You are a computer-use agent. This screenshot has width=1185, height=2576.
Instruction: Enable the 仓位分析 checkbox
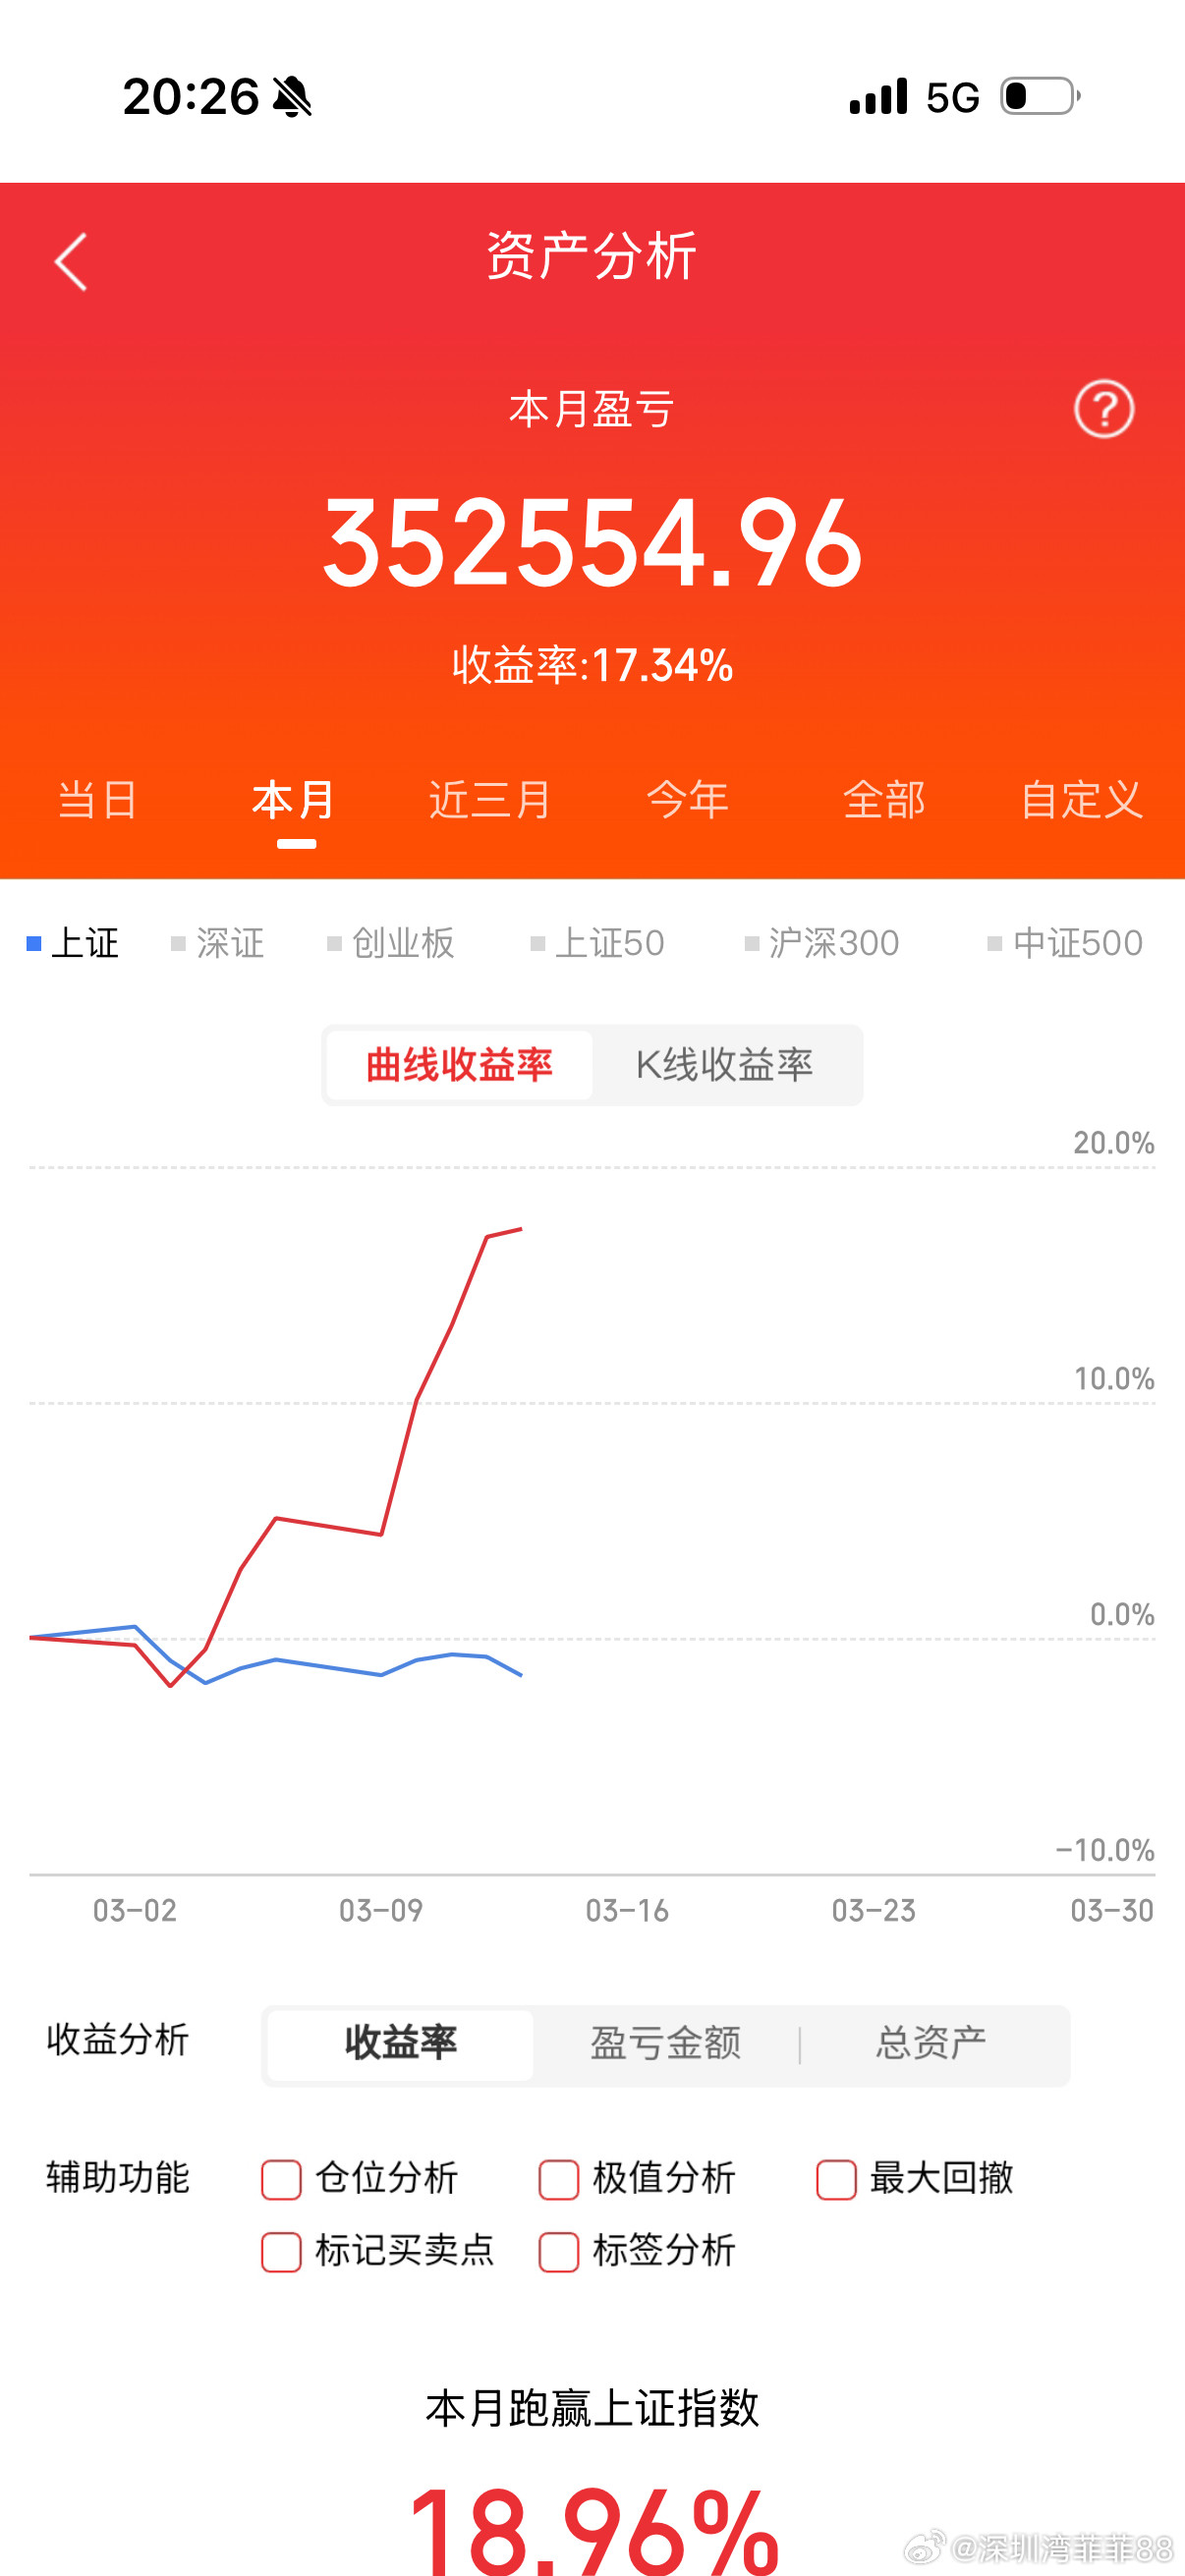(x=281, y=2178)
